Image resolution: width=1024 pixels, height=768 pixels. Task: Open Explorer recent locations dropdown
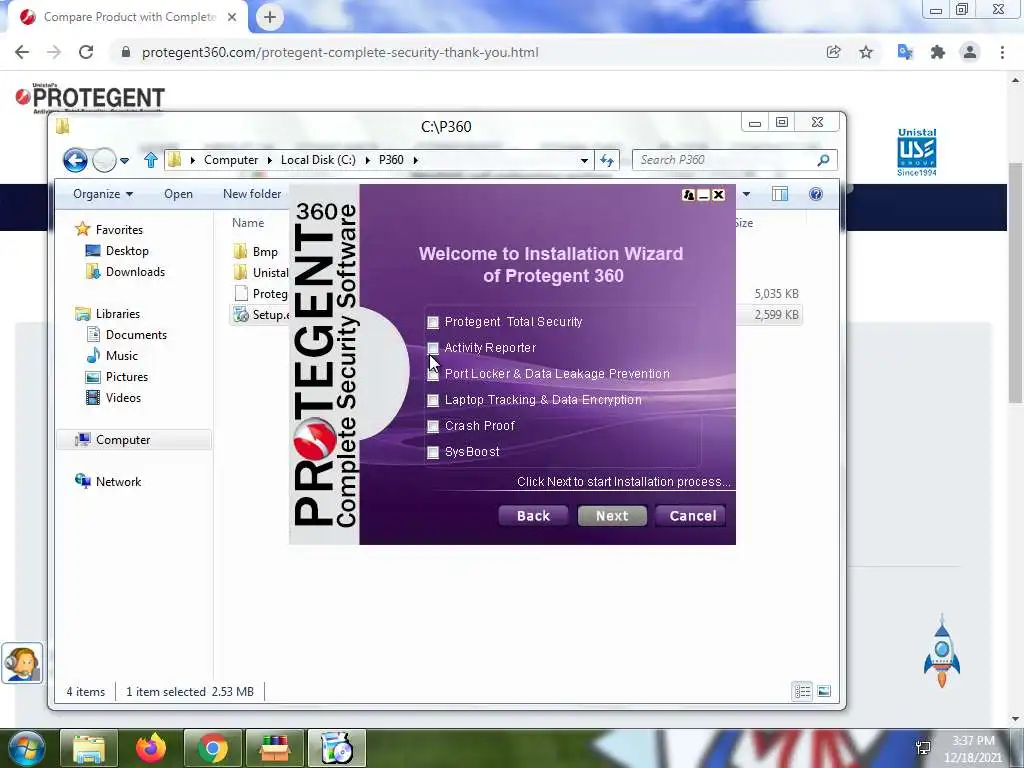click(x=125, y=160)
